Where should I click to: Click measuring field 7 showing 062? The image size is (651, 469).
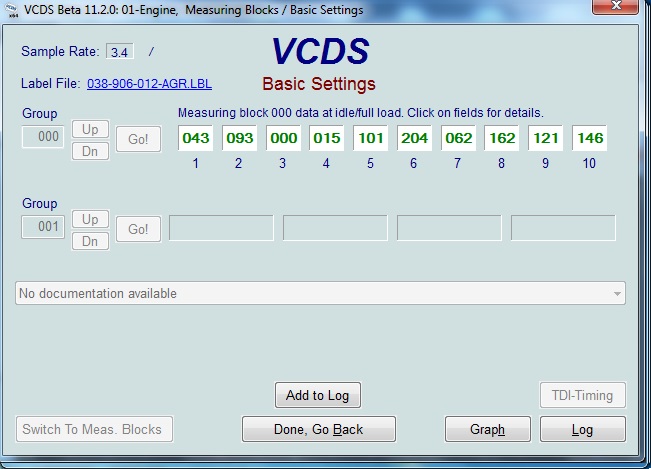point(458,138)
